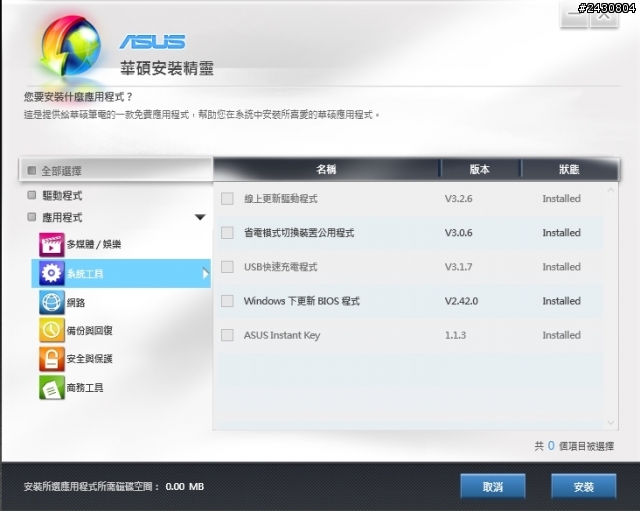
Task: Open the 多媒體 / 娛樂 category
Action: [x=94, y=244]
